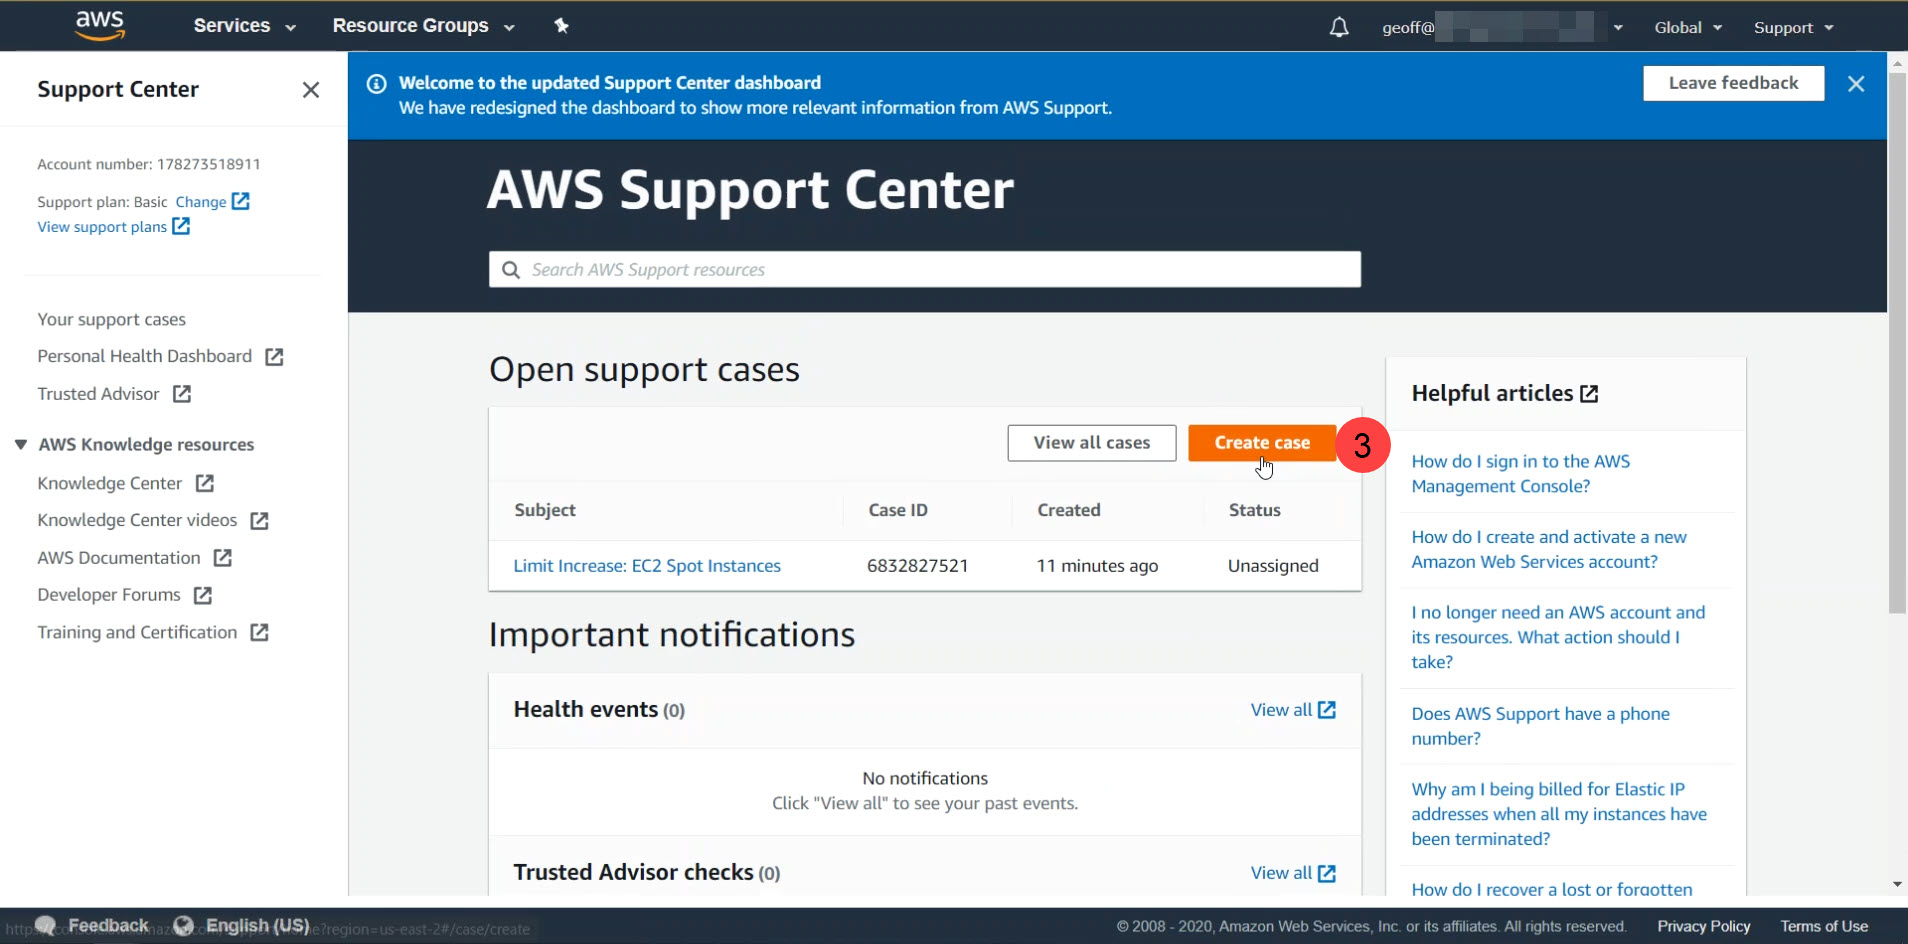This screenshot has width=1908, height=944.
Task: Click the Helpful articles heading link
Action: (1492, 394)
